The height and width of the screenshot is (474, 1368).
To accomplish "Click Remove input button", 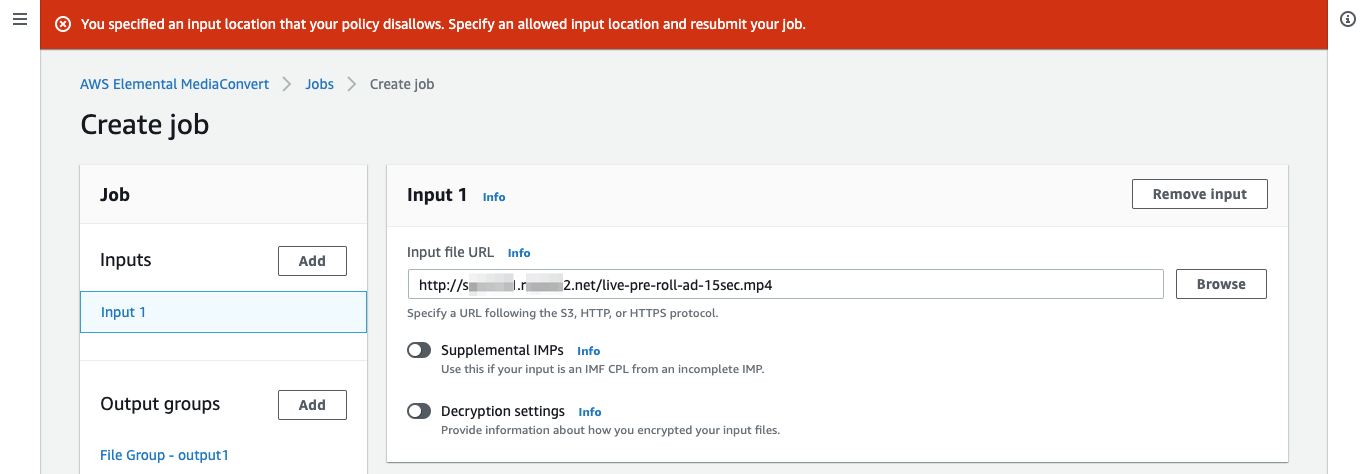I will point(1199,194).
